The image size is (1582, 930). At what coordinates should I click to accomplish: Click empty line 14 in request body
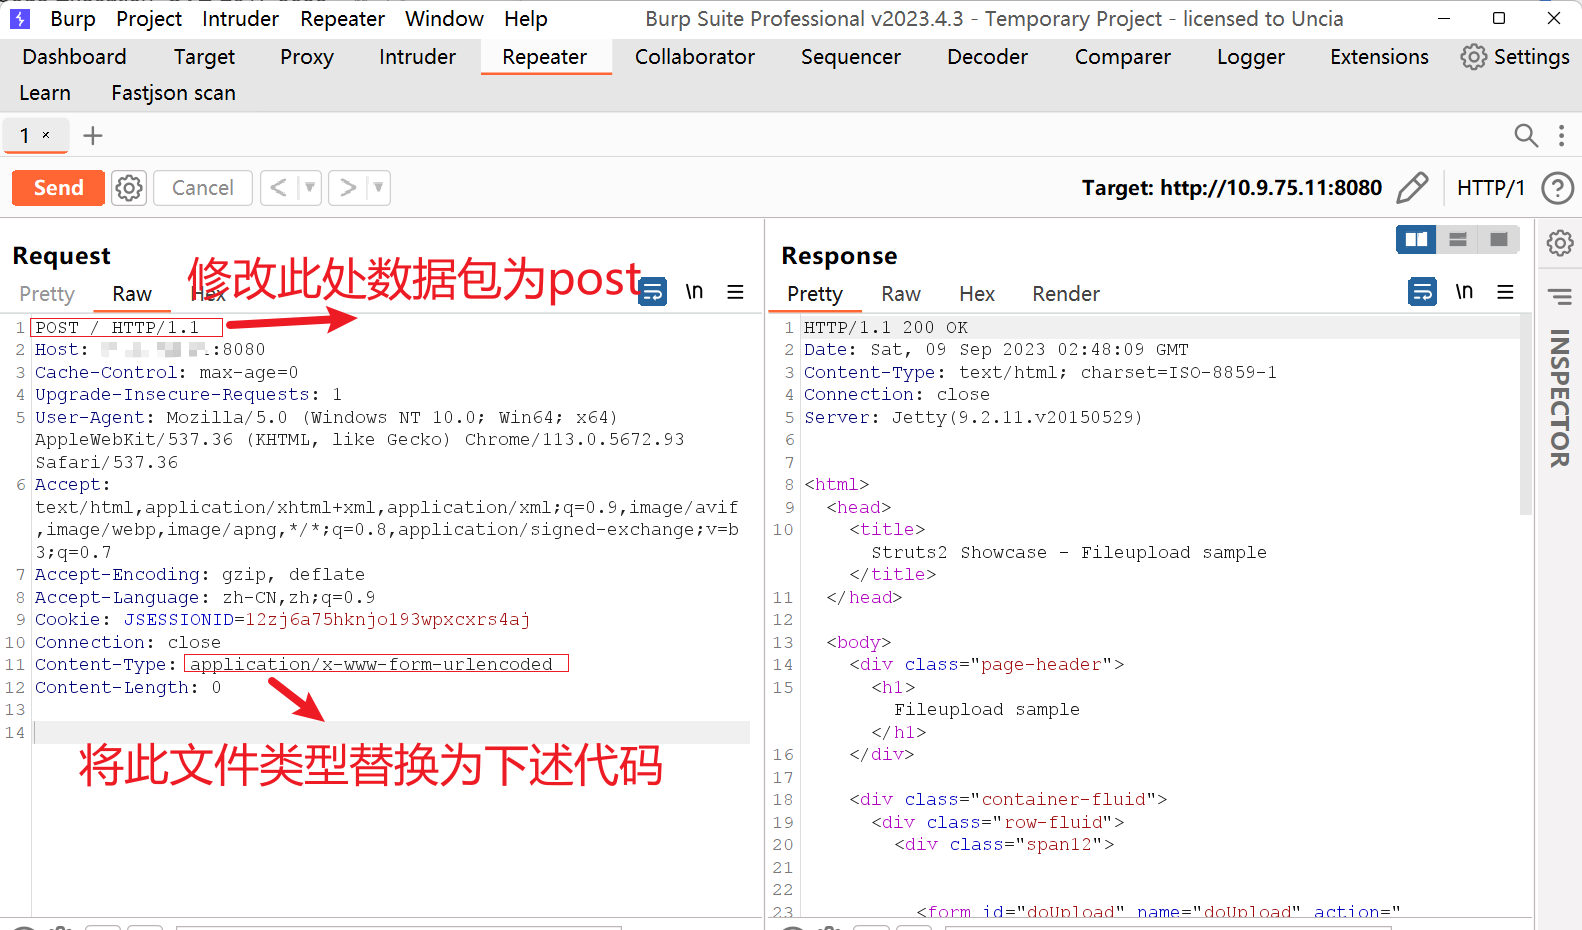[391, 733]
